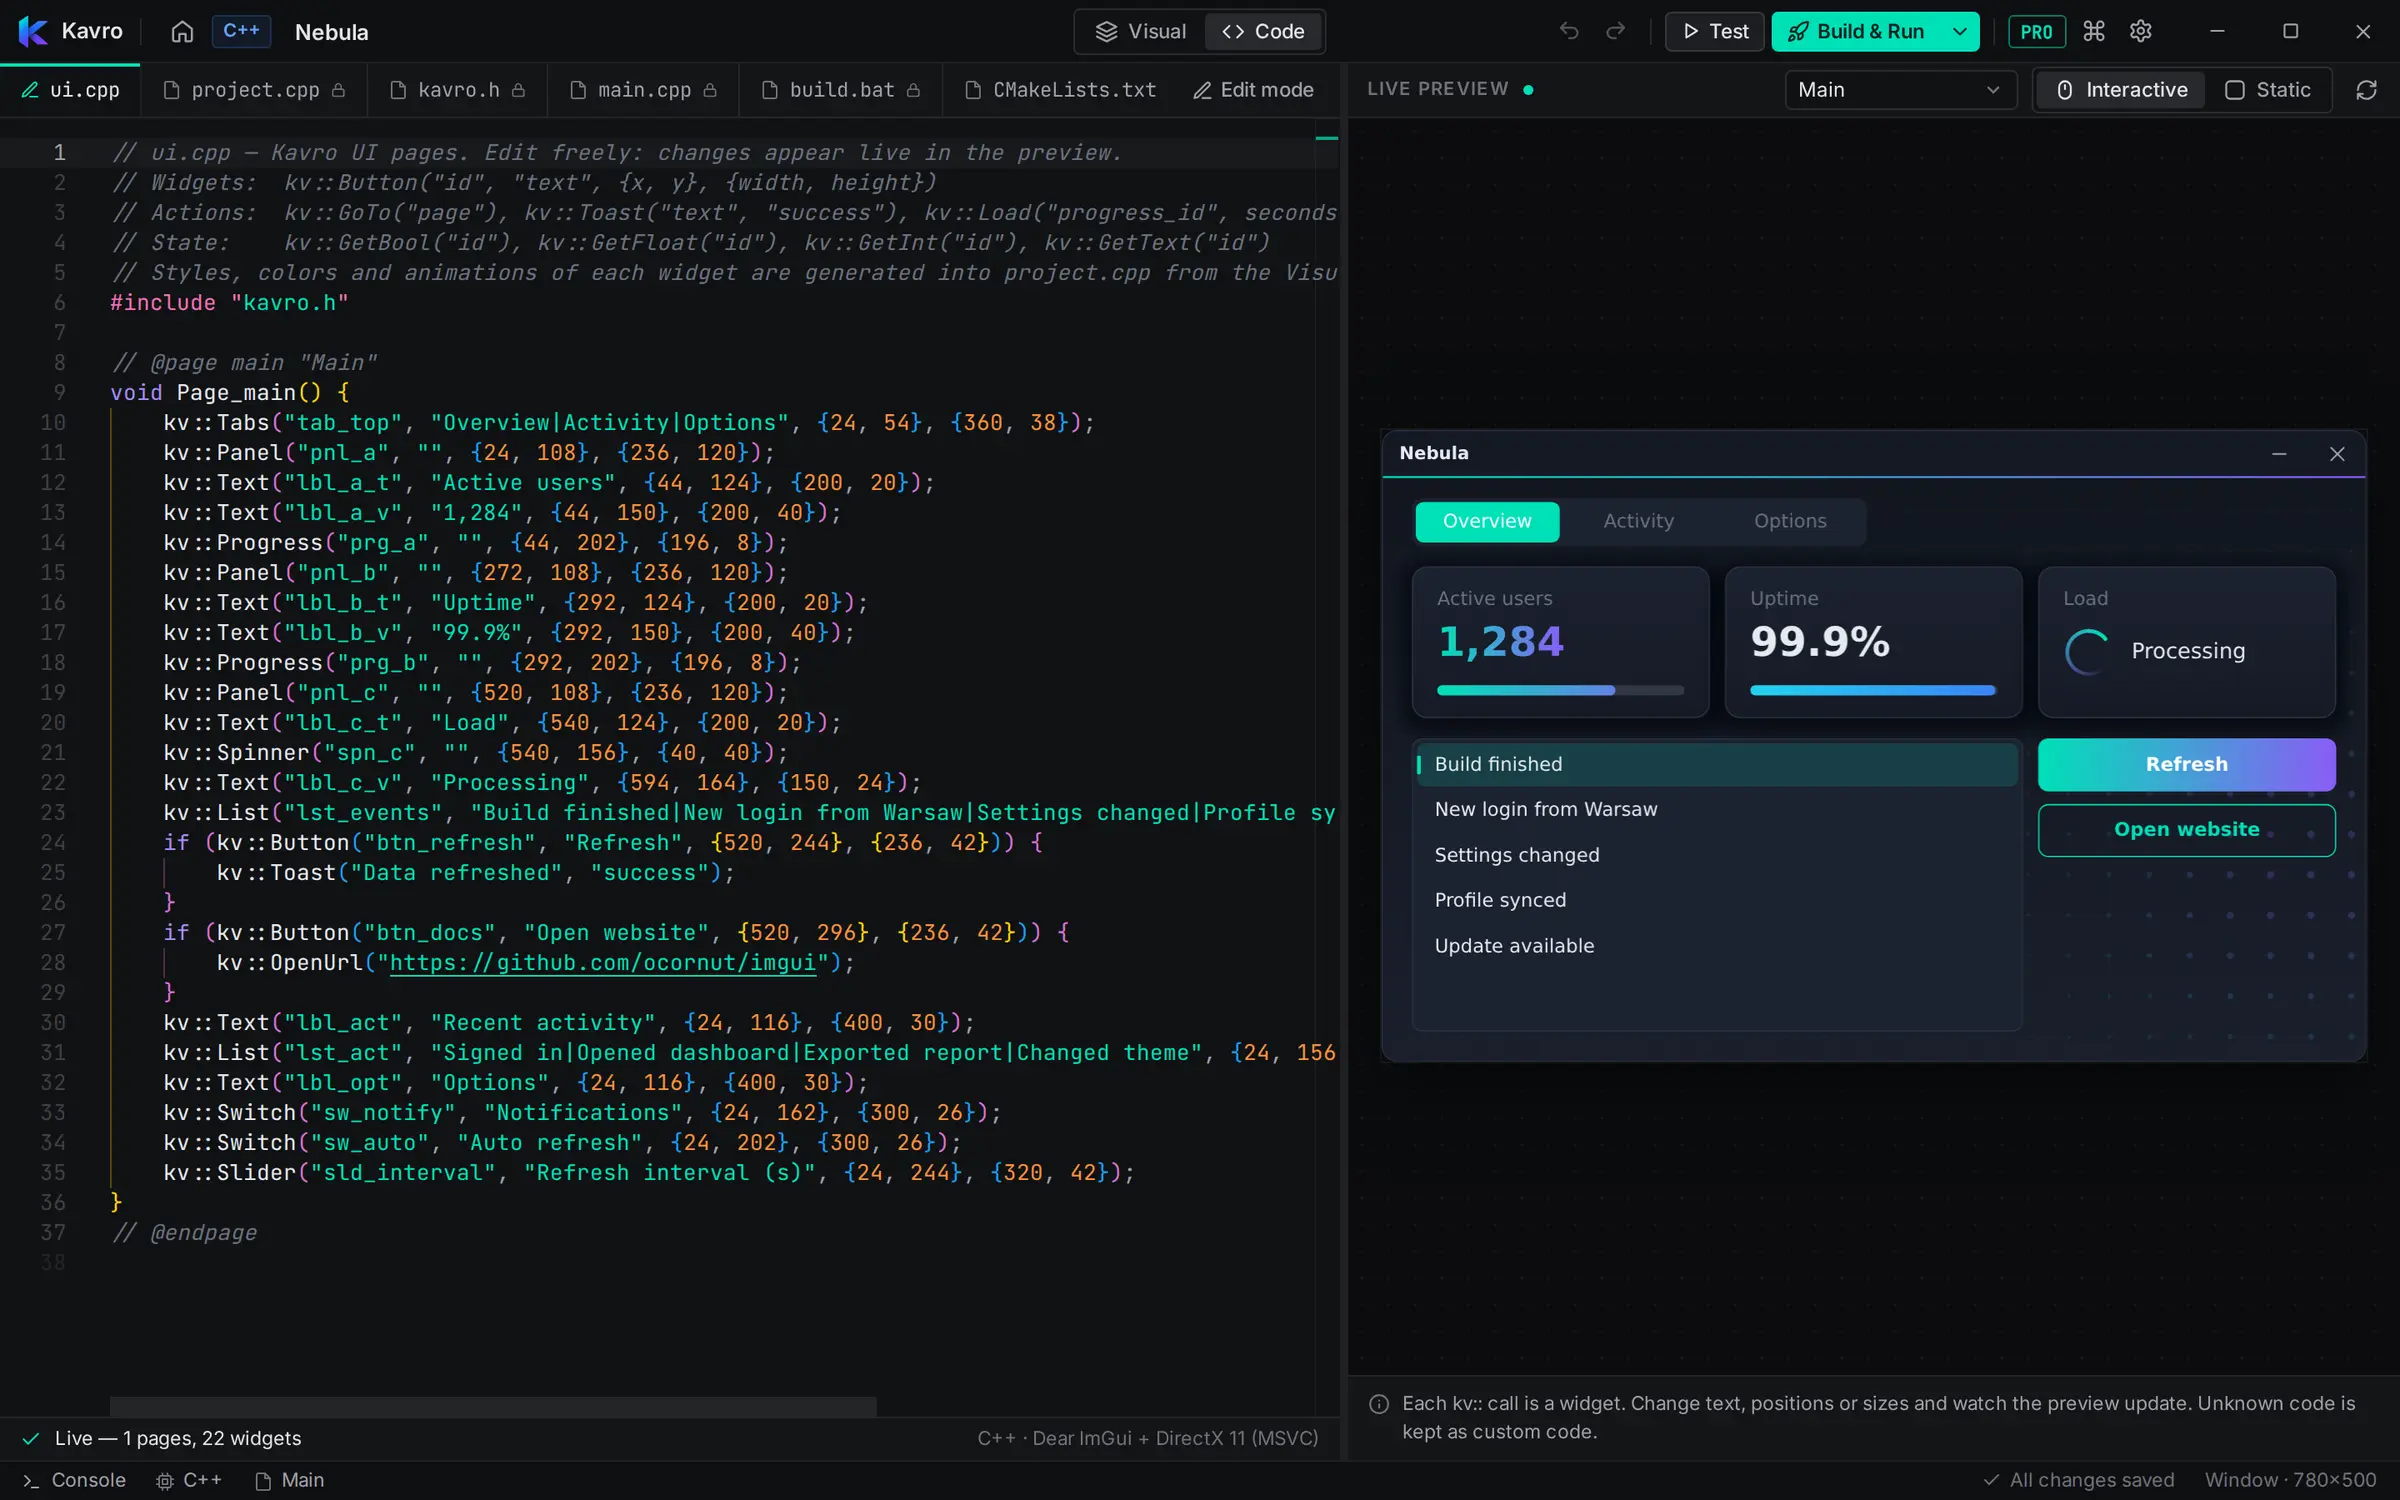Open the CMakeLists.txt tab
2400x1500 pixels.
click(x=1061, y=90)
